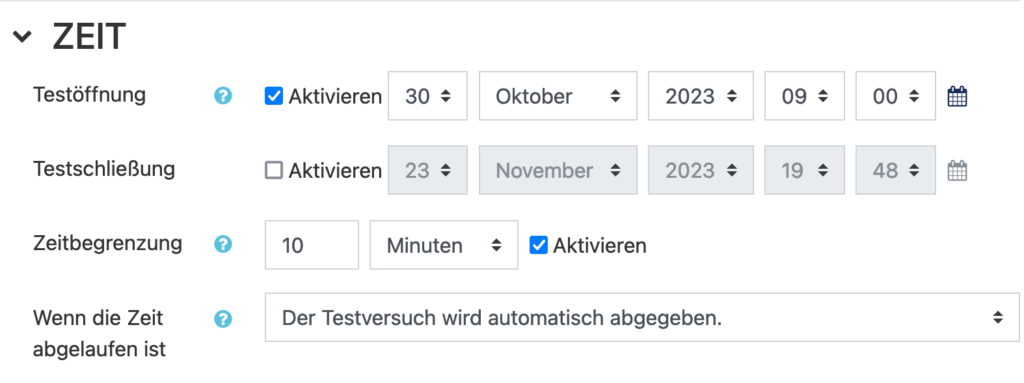Enable the Testschließung Aktivieren checkbox
The image size is (1024, 383).
[274, 171]
